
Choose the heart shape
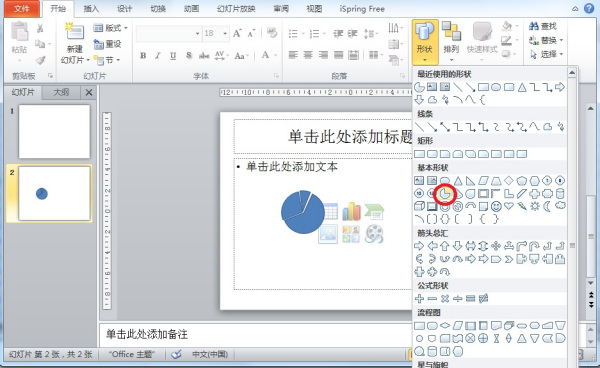(509, 206)
